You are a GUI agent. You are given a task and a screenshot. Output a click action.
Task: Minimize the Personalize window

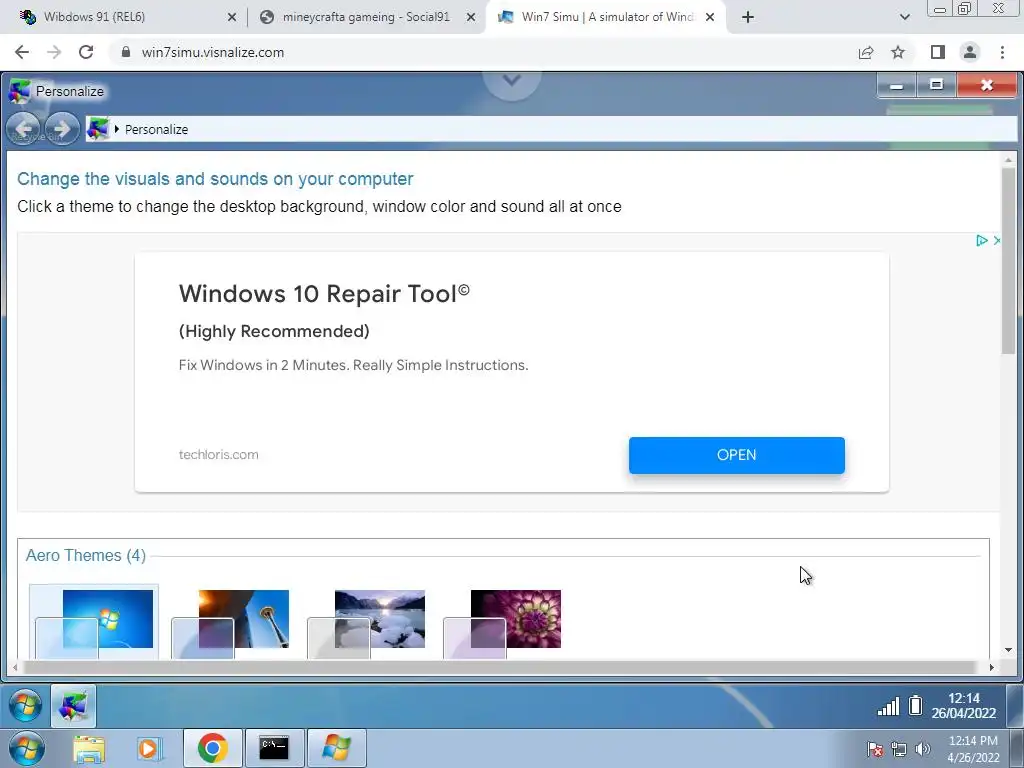(x=897, y=86)
